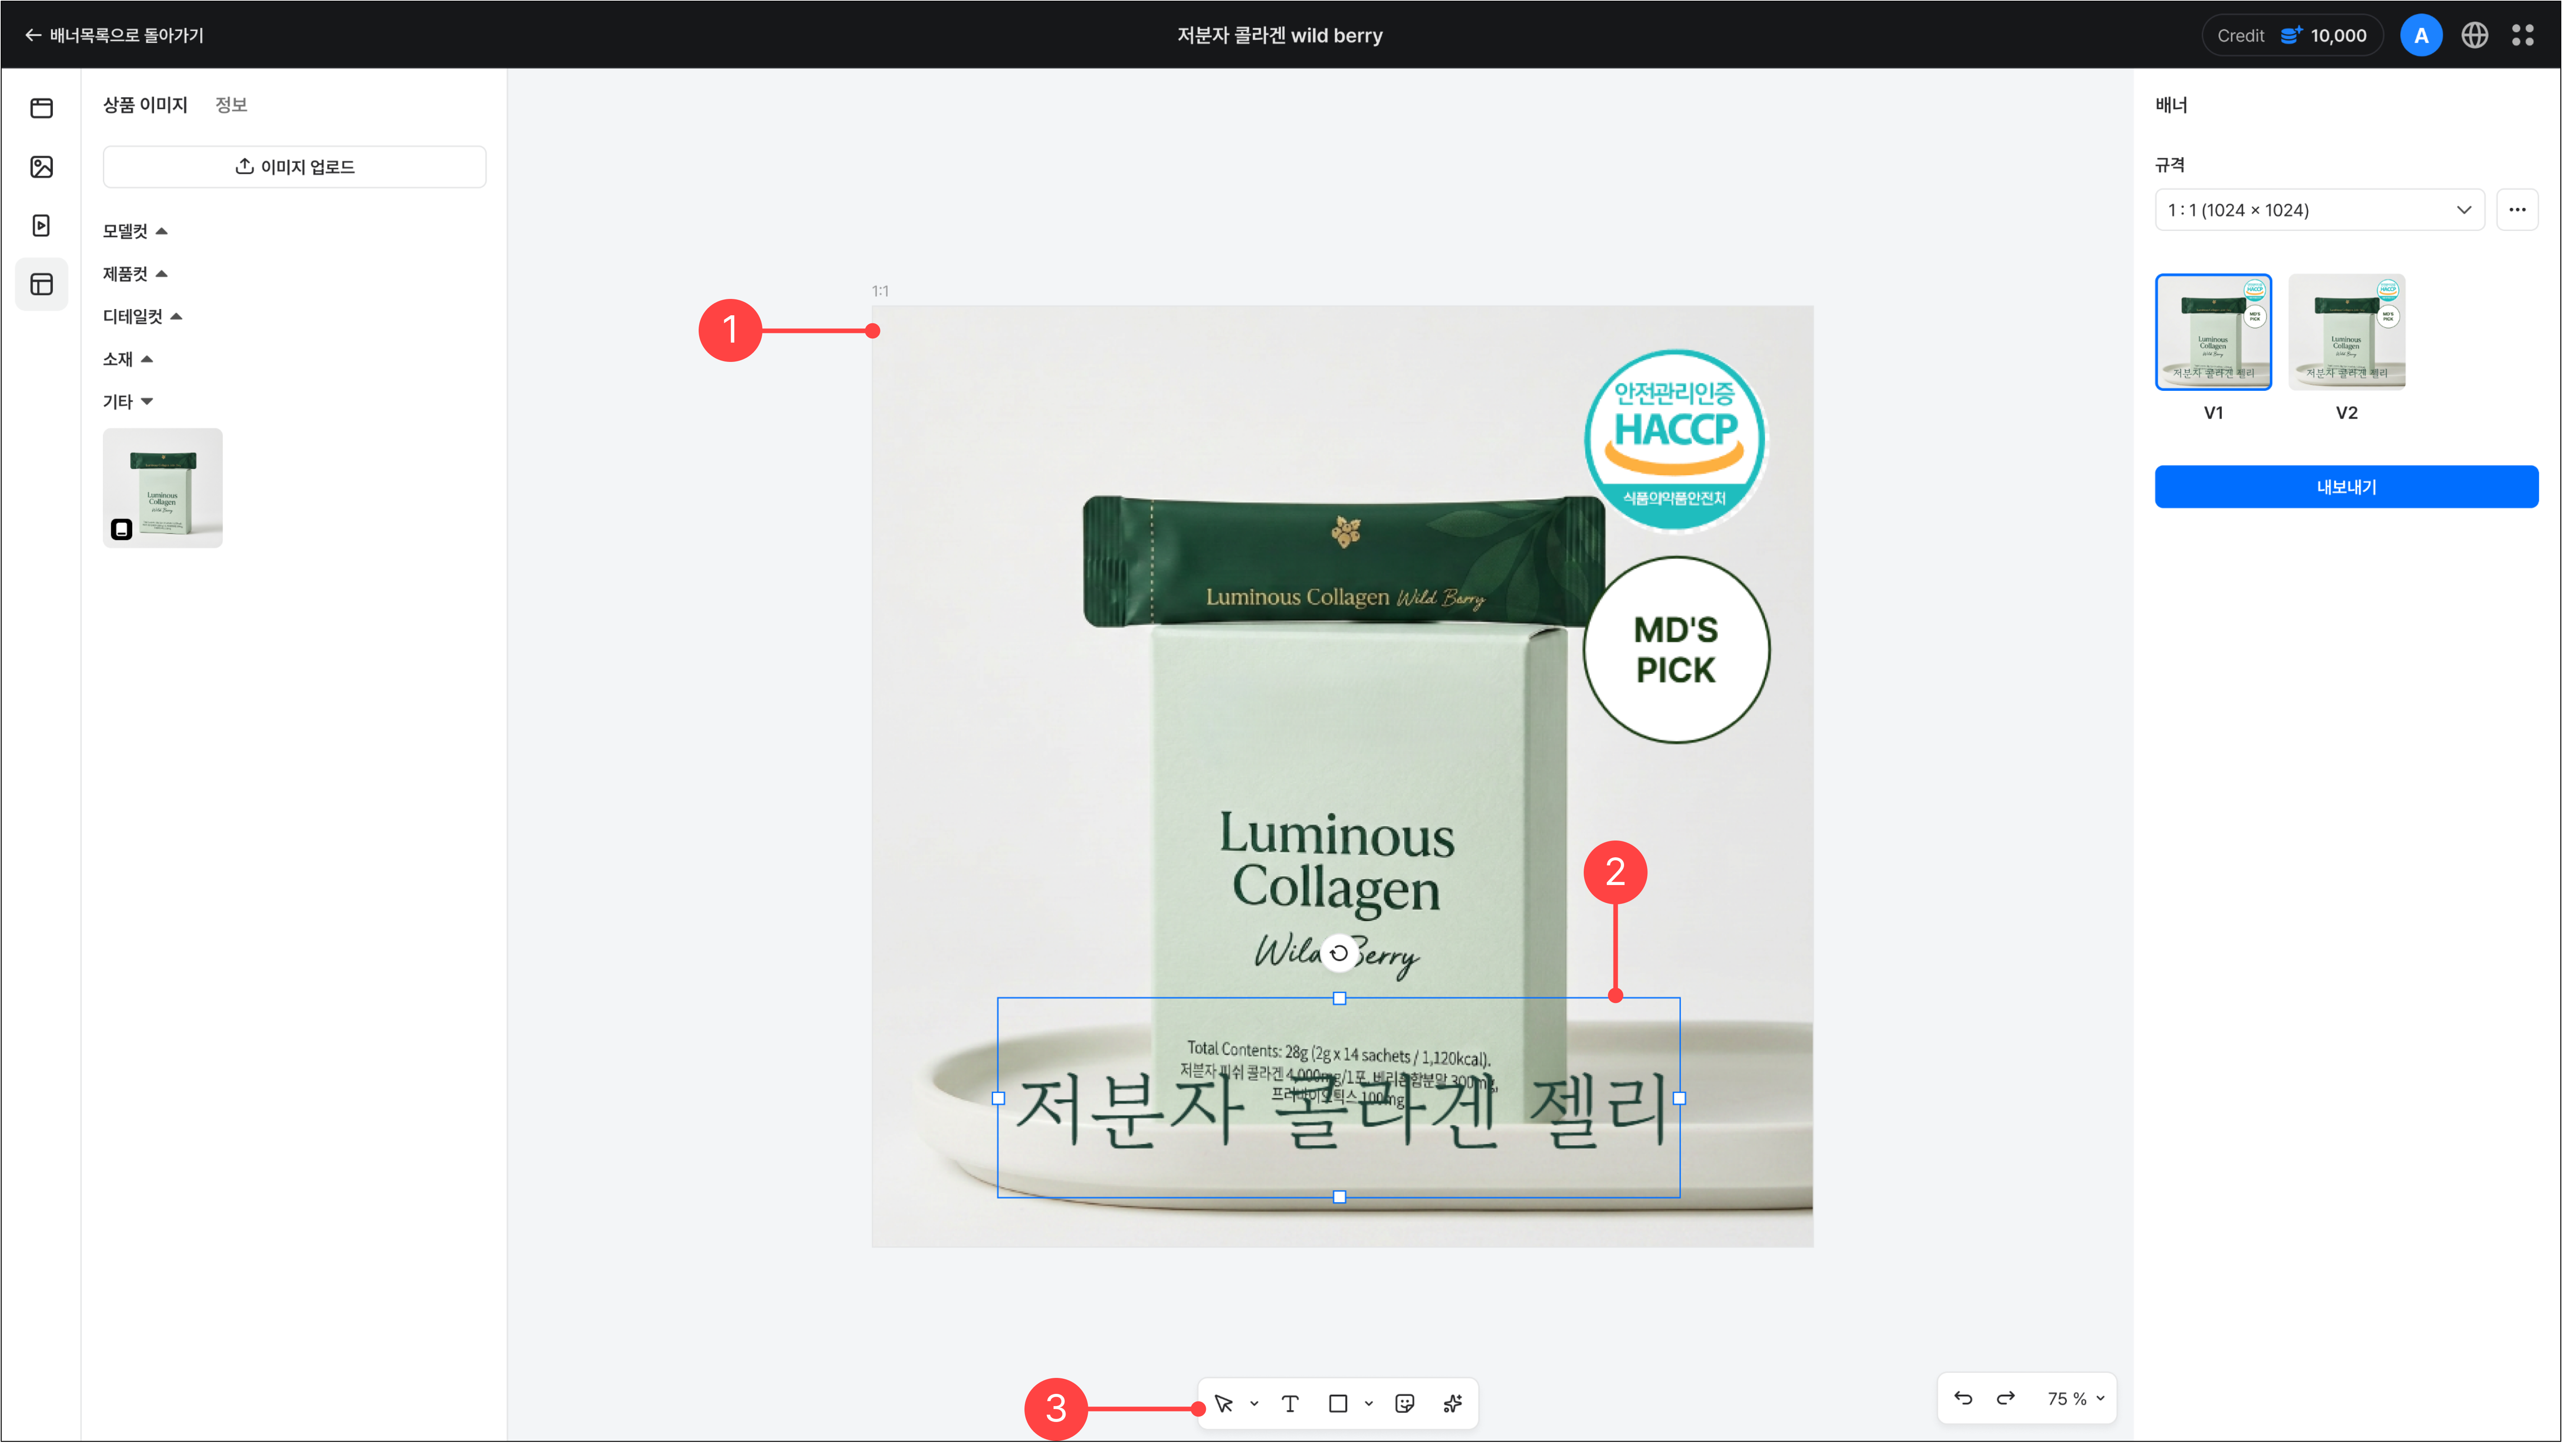
Task: Open the selection tool options chevron
Action: [1254, 1404]
